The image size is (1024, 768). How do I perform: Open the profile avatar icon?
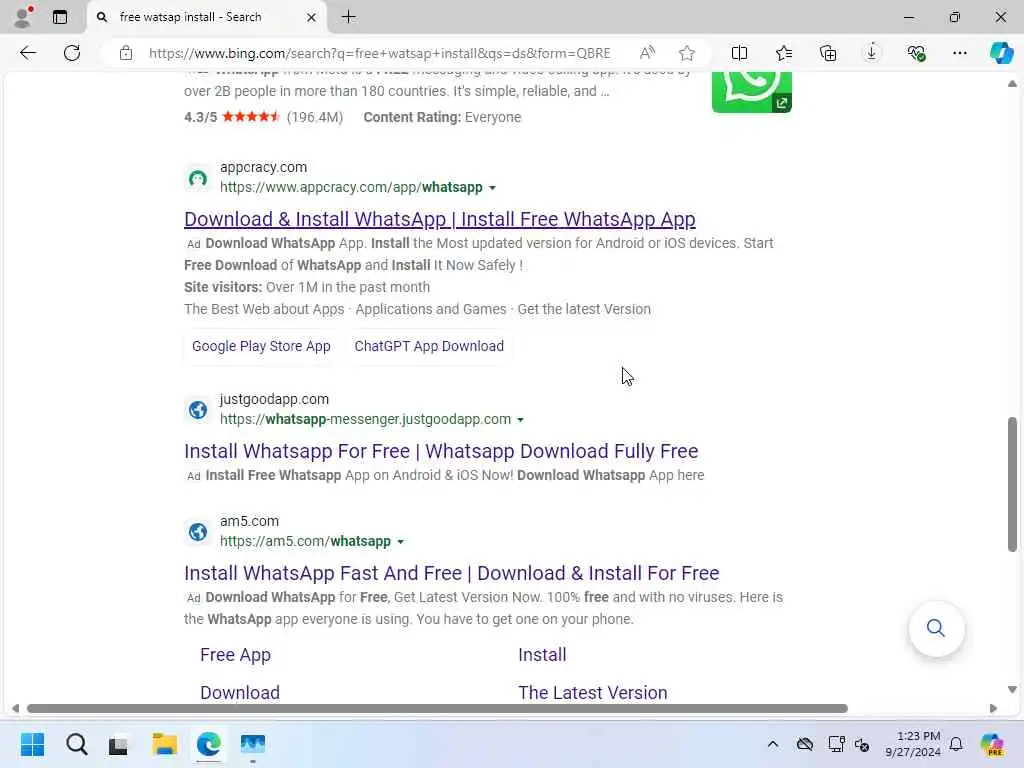click(x=23, y=17)
